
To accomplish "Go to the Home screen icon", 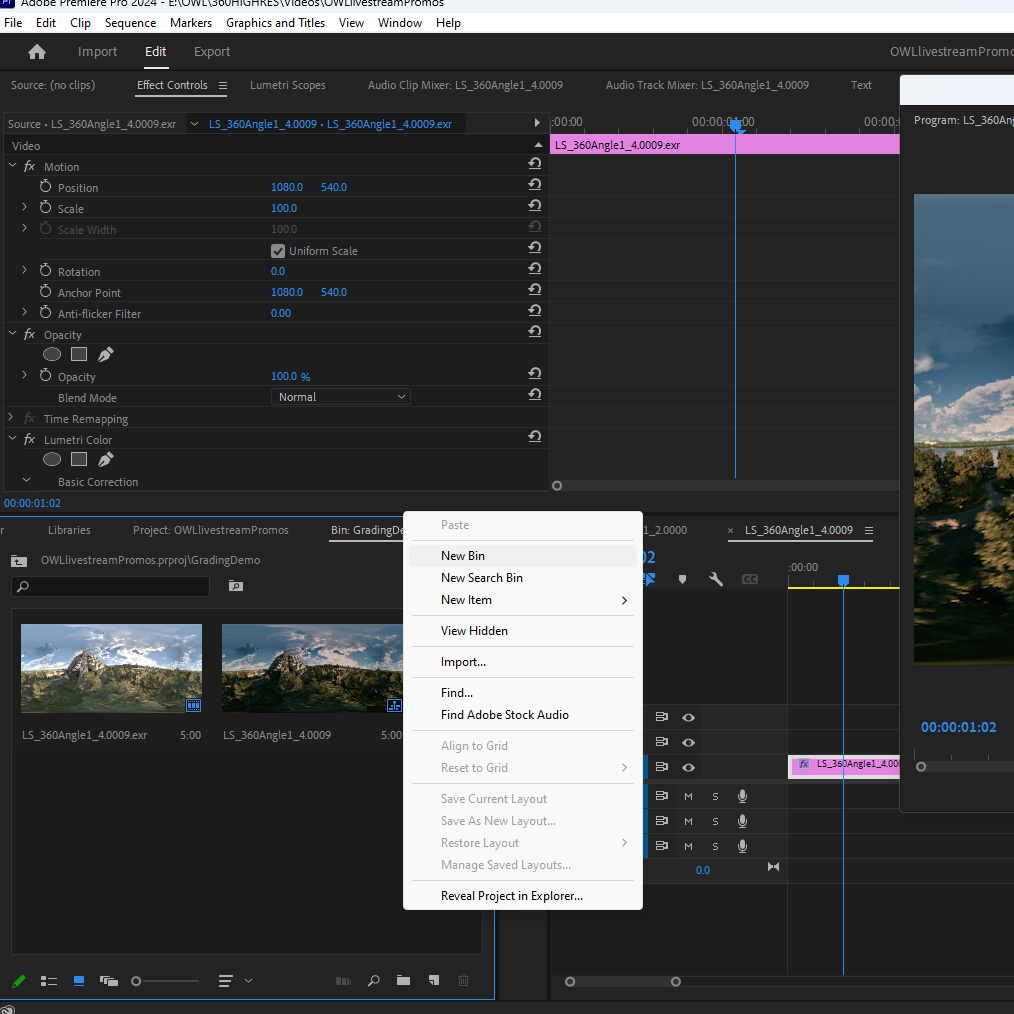I will [x=37, y=52].
